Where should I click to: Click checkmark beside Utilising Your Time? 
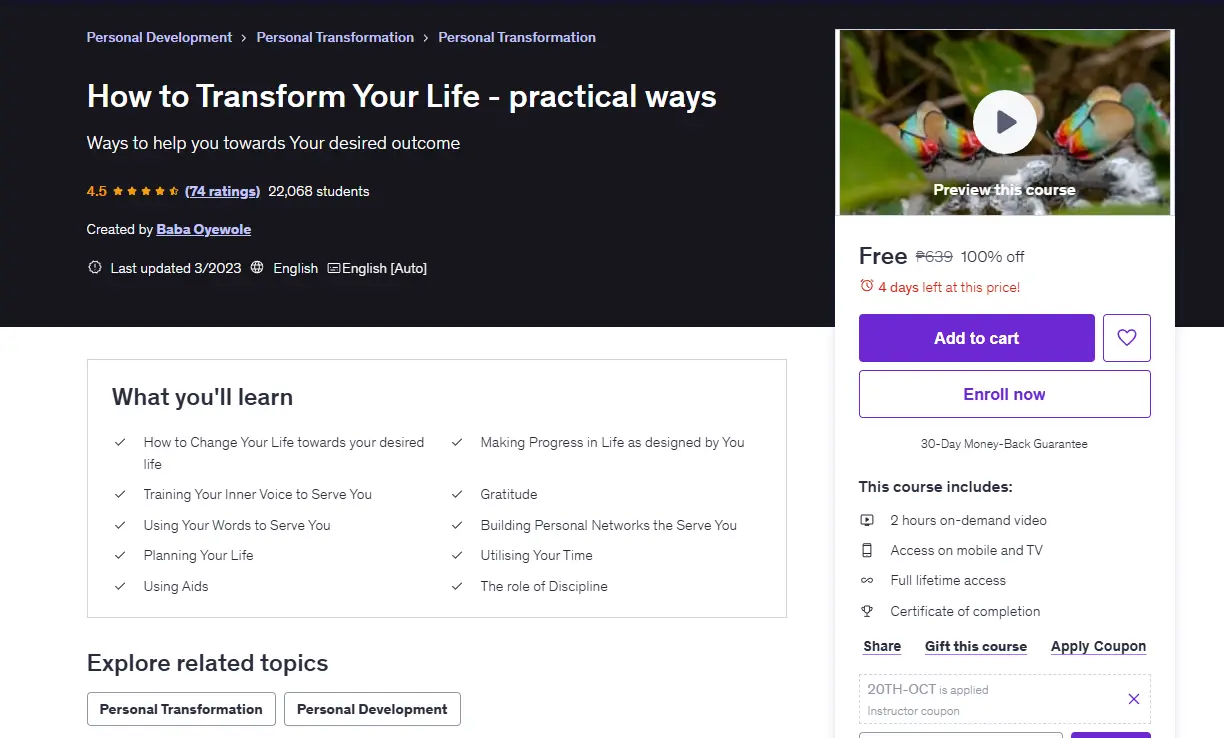pyautogui.click(x=457, y=555)
